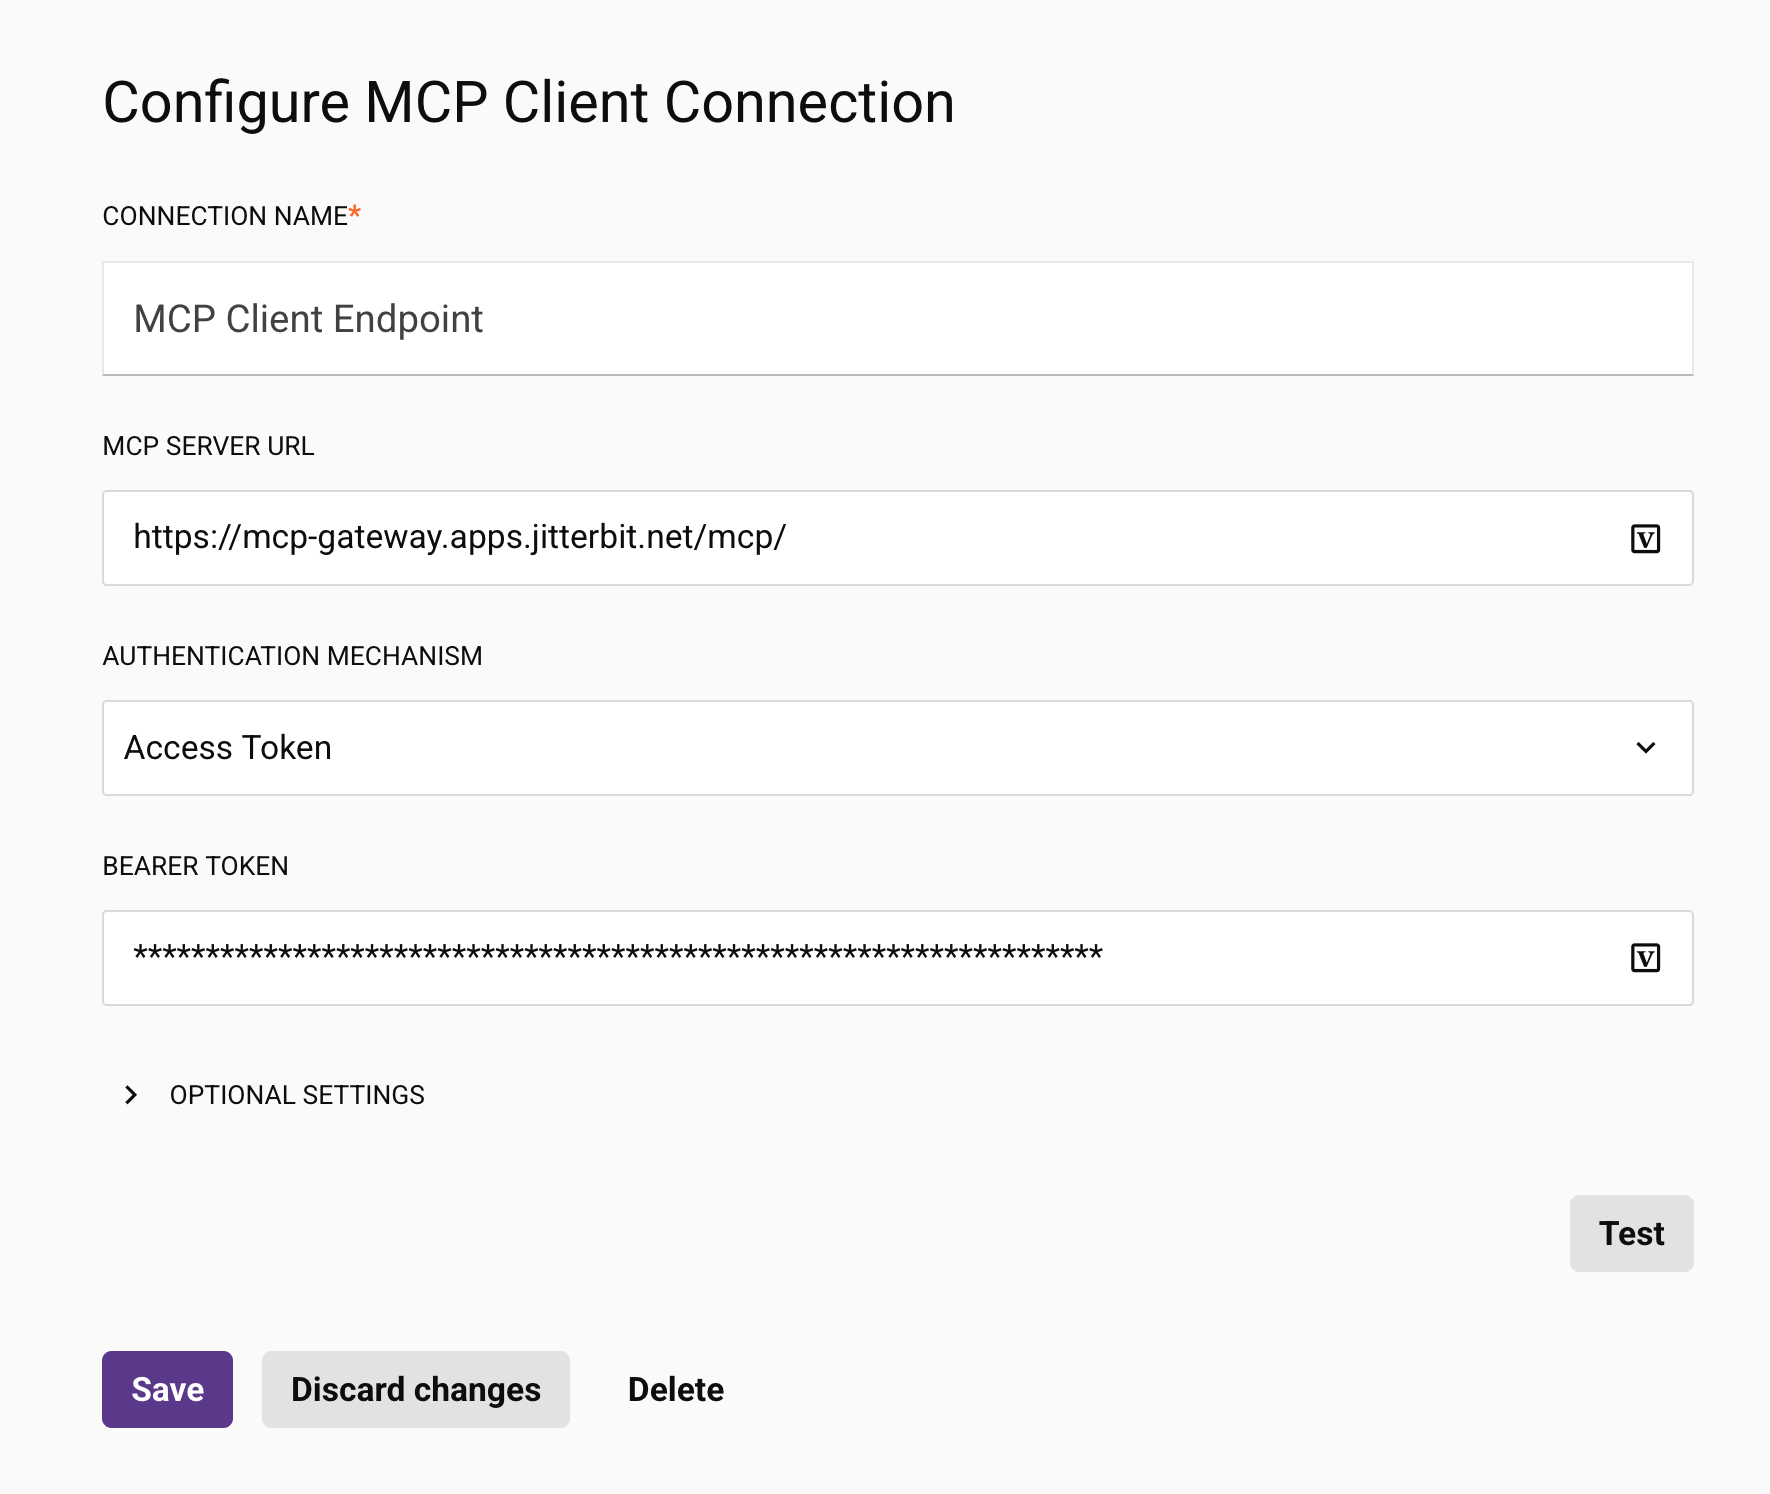This screenshot has width=1770, height=1494.
Task: Focus the Connection Name input field
Action: click(897, 319)
